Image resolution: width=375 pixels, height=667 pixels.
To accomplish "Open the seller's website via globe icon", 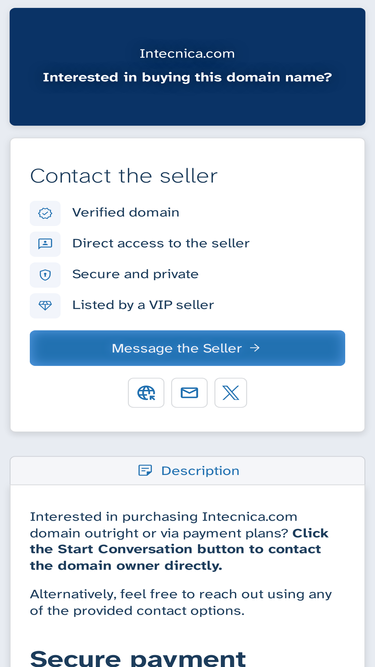I will pyautogui.click(x=146, y=393).
